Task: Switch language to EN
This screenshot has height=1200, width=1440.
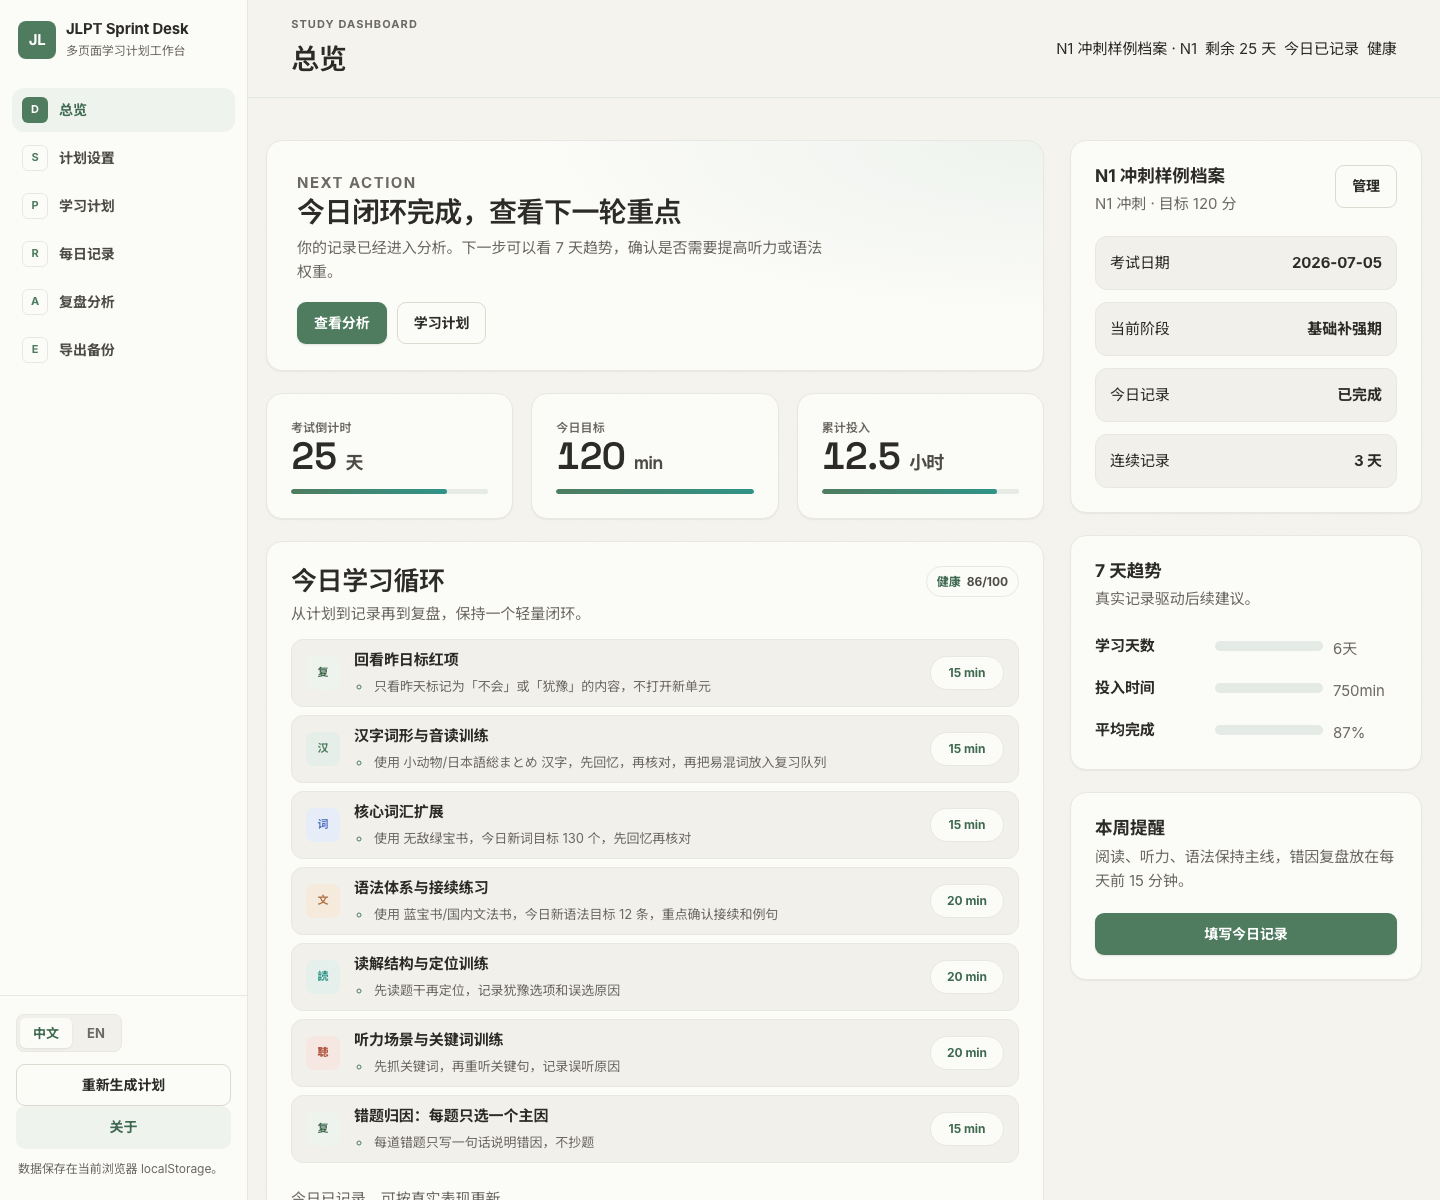Action: pyautogui.click(x=96, y=1033)
